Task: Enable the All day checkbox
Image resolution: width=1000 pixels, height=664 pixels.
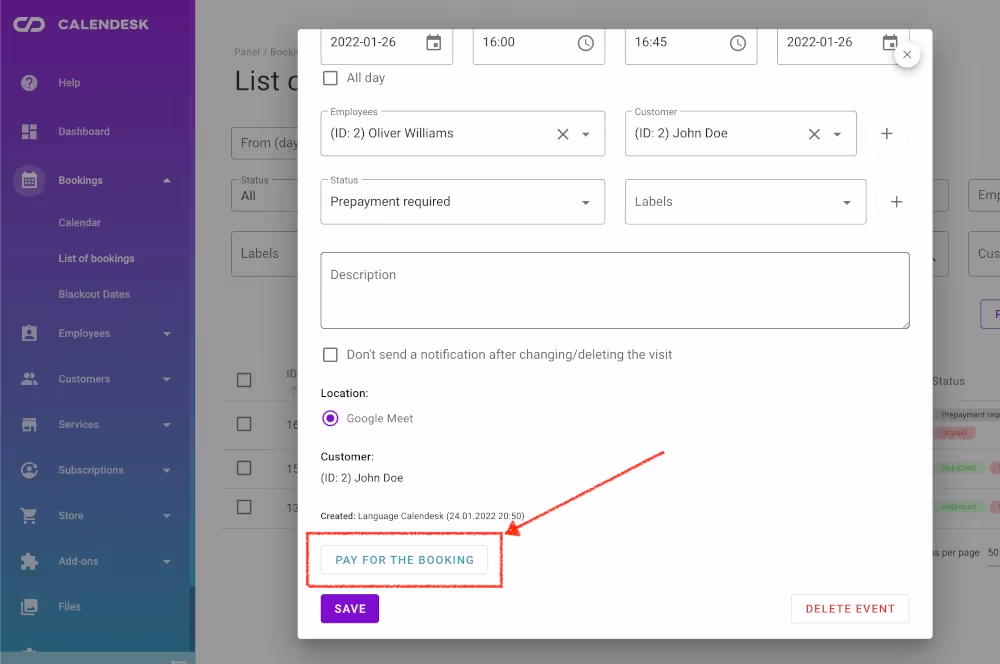Action: [330, 77]
